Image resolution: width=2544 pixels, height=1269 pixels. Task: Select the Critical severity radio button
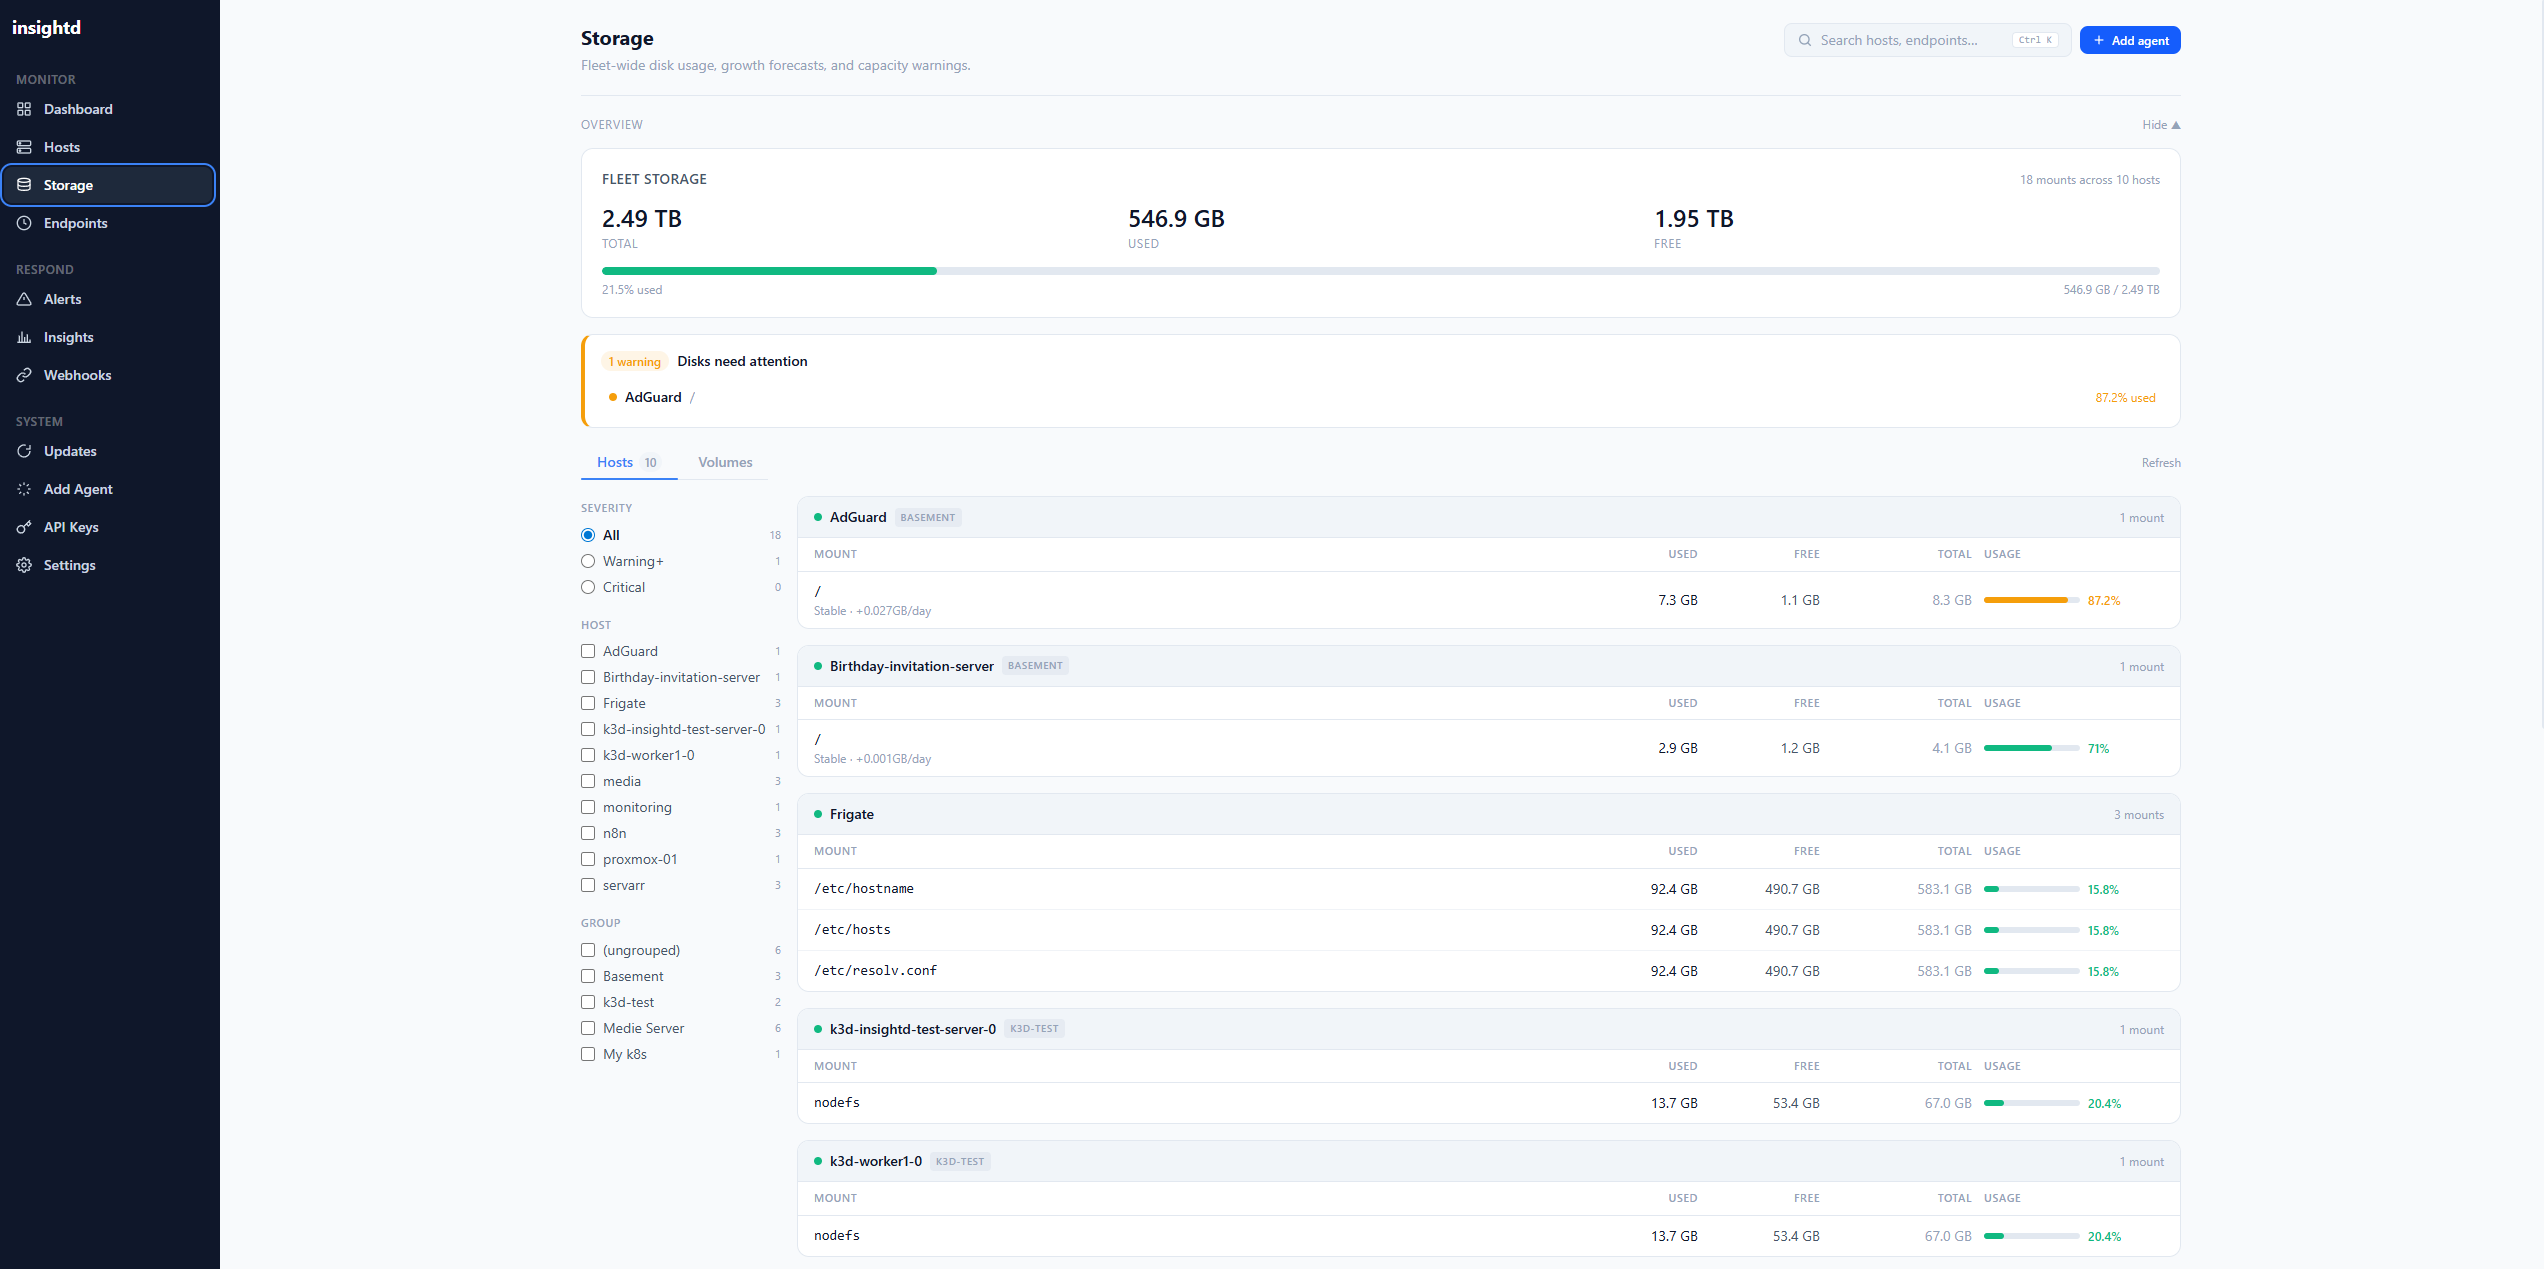point(588,587)
